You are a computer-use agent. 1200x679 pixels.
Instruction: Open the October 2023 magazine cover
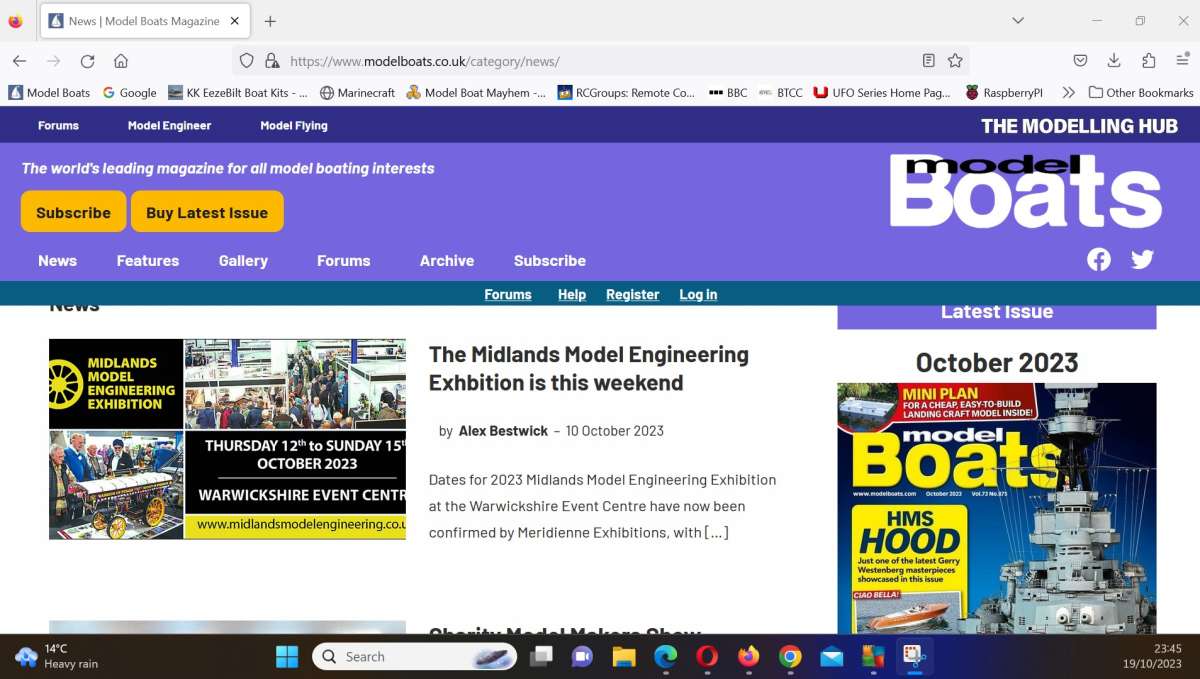(x=997, y=508)
